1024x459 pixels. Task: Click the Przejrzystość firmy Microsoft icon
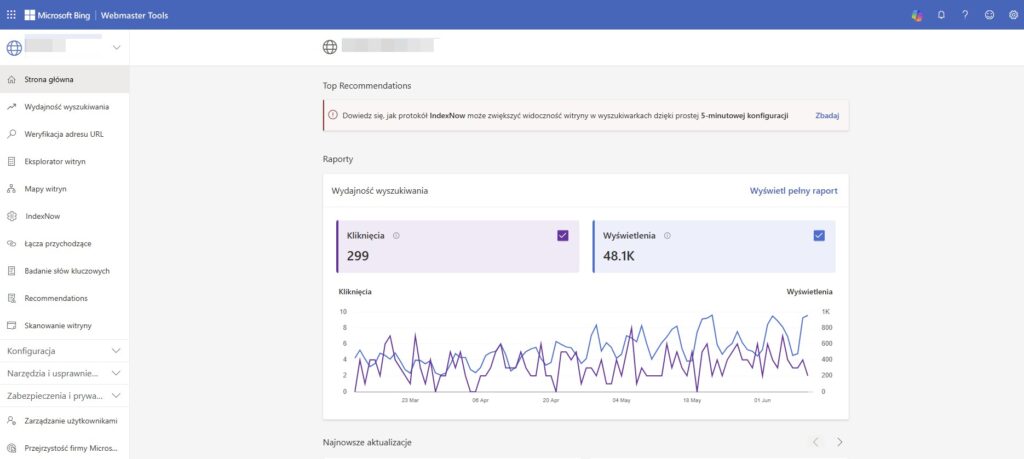pos(11,448)
